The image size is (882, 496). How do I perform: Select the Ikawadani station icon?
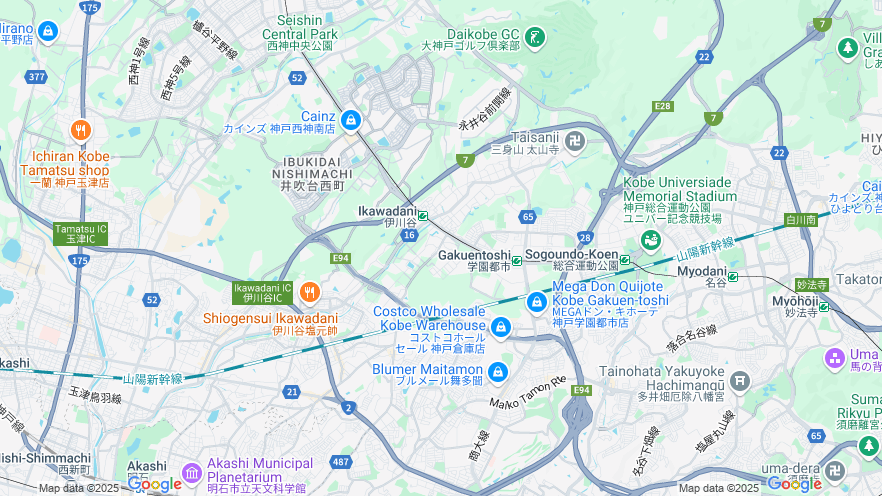coord(423,215)
